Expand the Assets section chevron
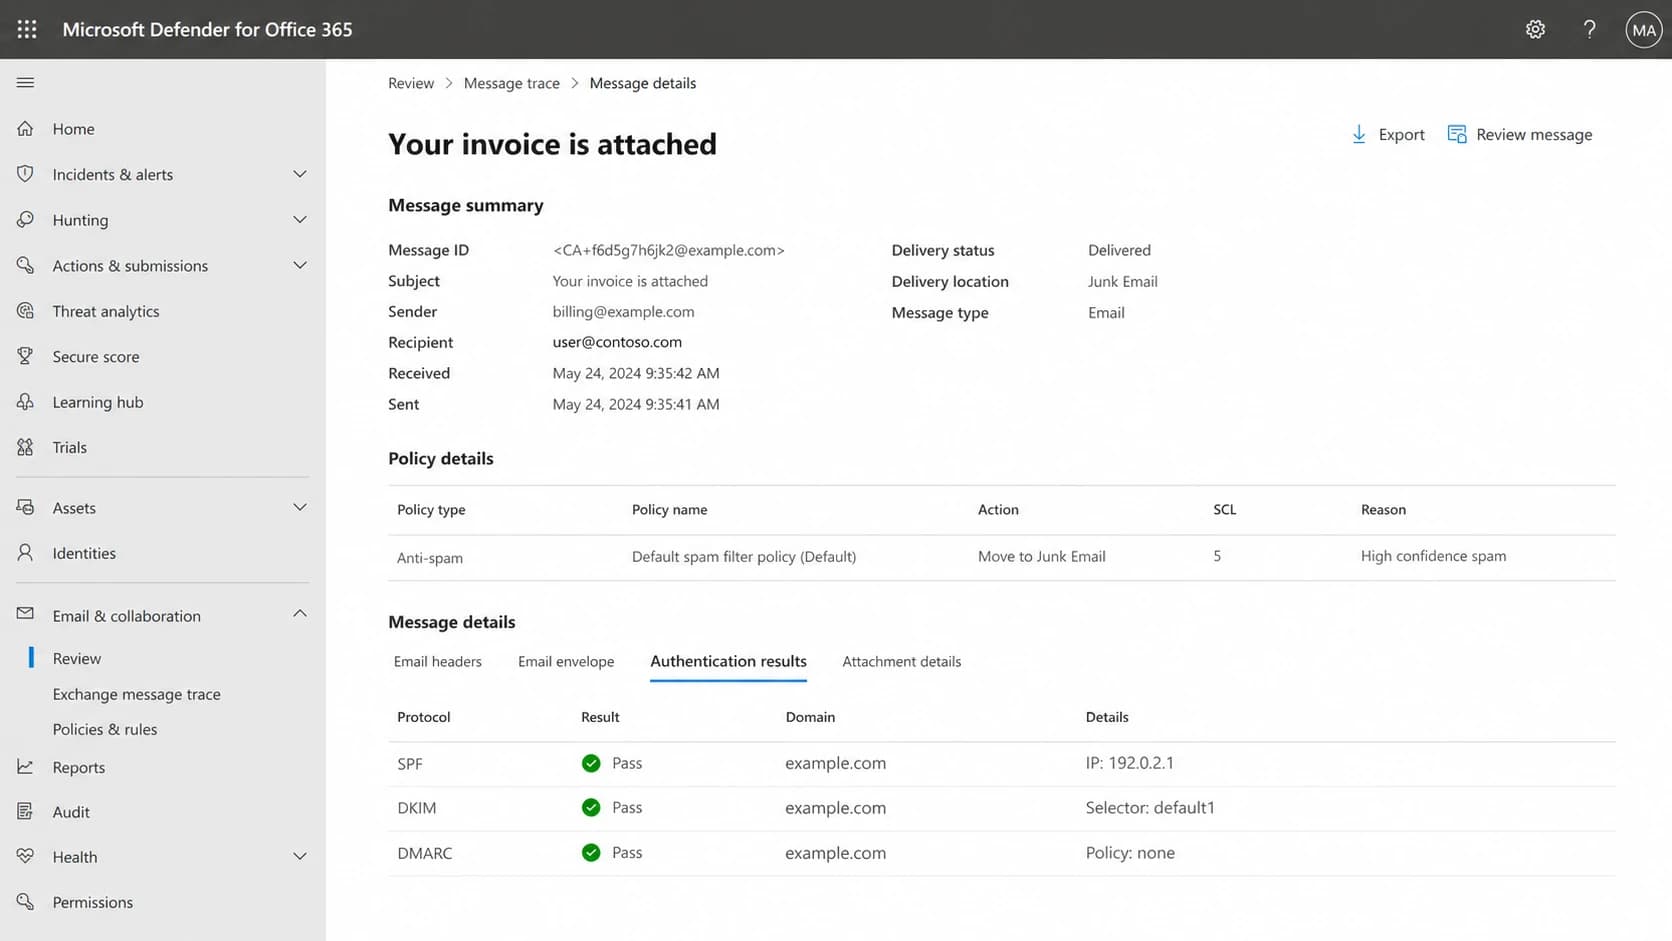Image resolution: width=1672 pixels, height=941 pixels. [300, 507]
